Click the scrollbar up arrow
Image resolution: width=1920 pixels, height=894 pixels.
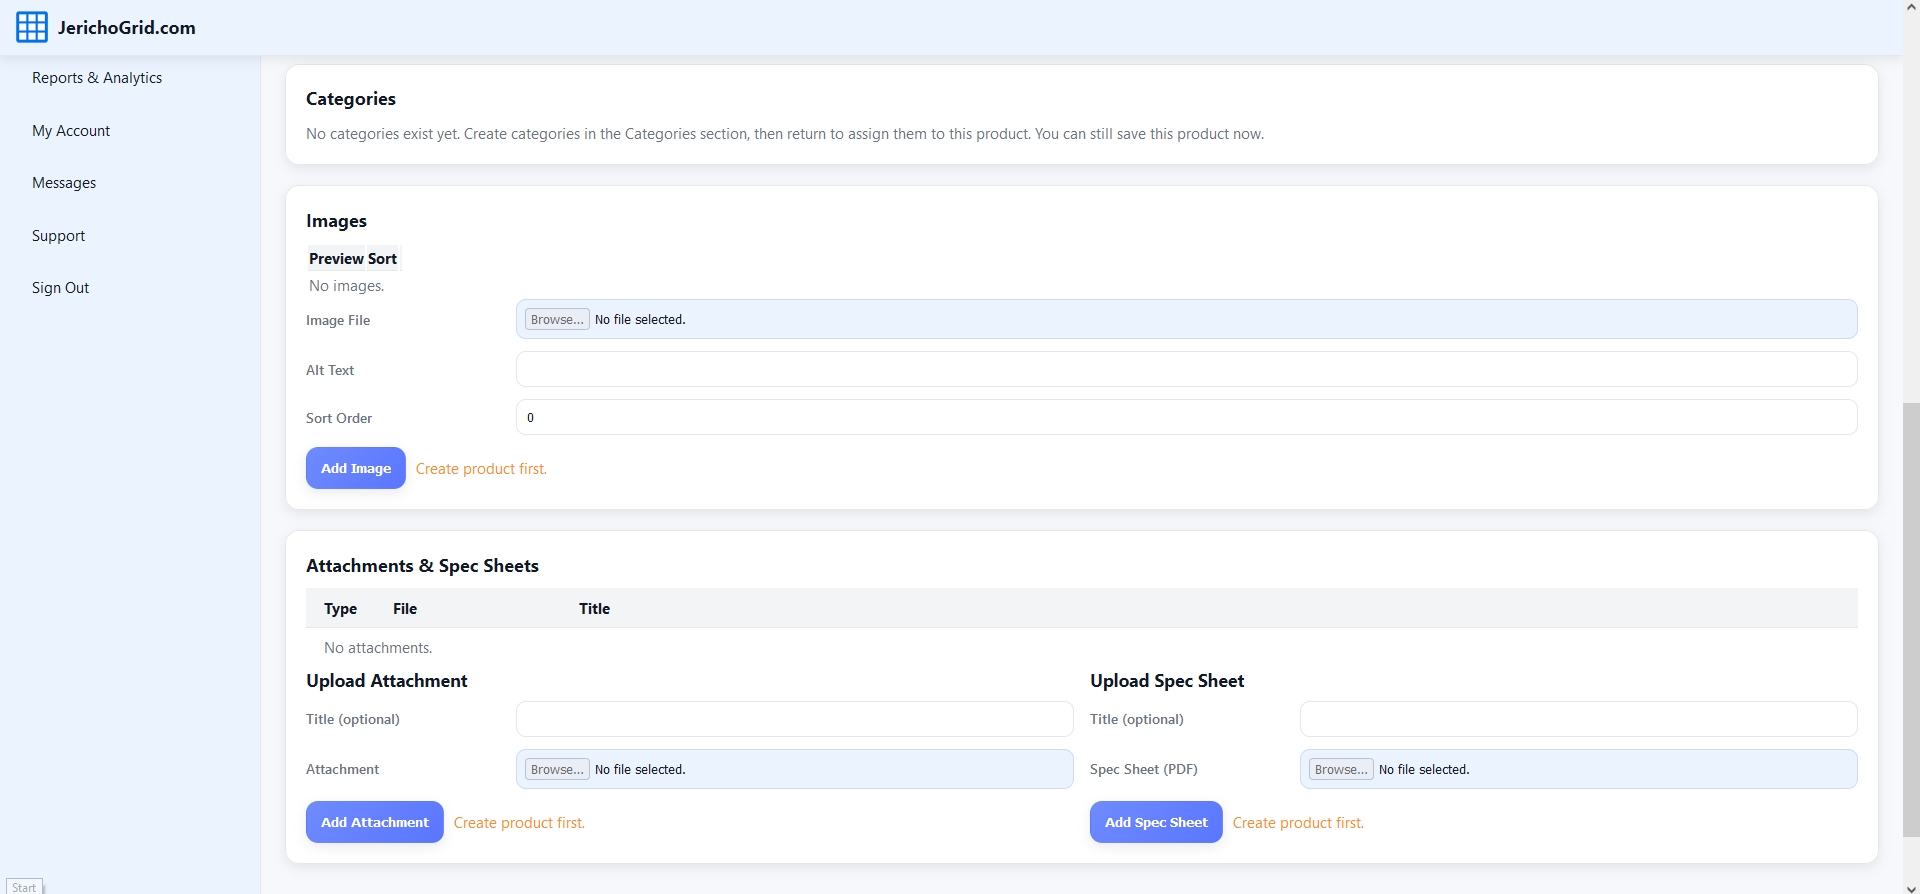pos(1911,6)
